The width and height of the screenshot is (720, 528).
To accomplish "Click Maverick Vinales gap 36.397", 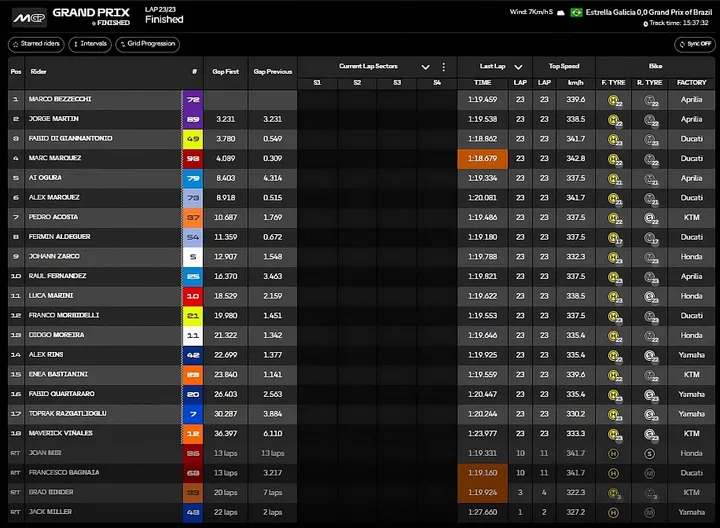I will [x=225, y=434].
